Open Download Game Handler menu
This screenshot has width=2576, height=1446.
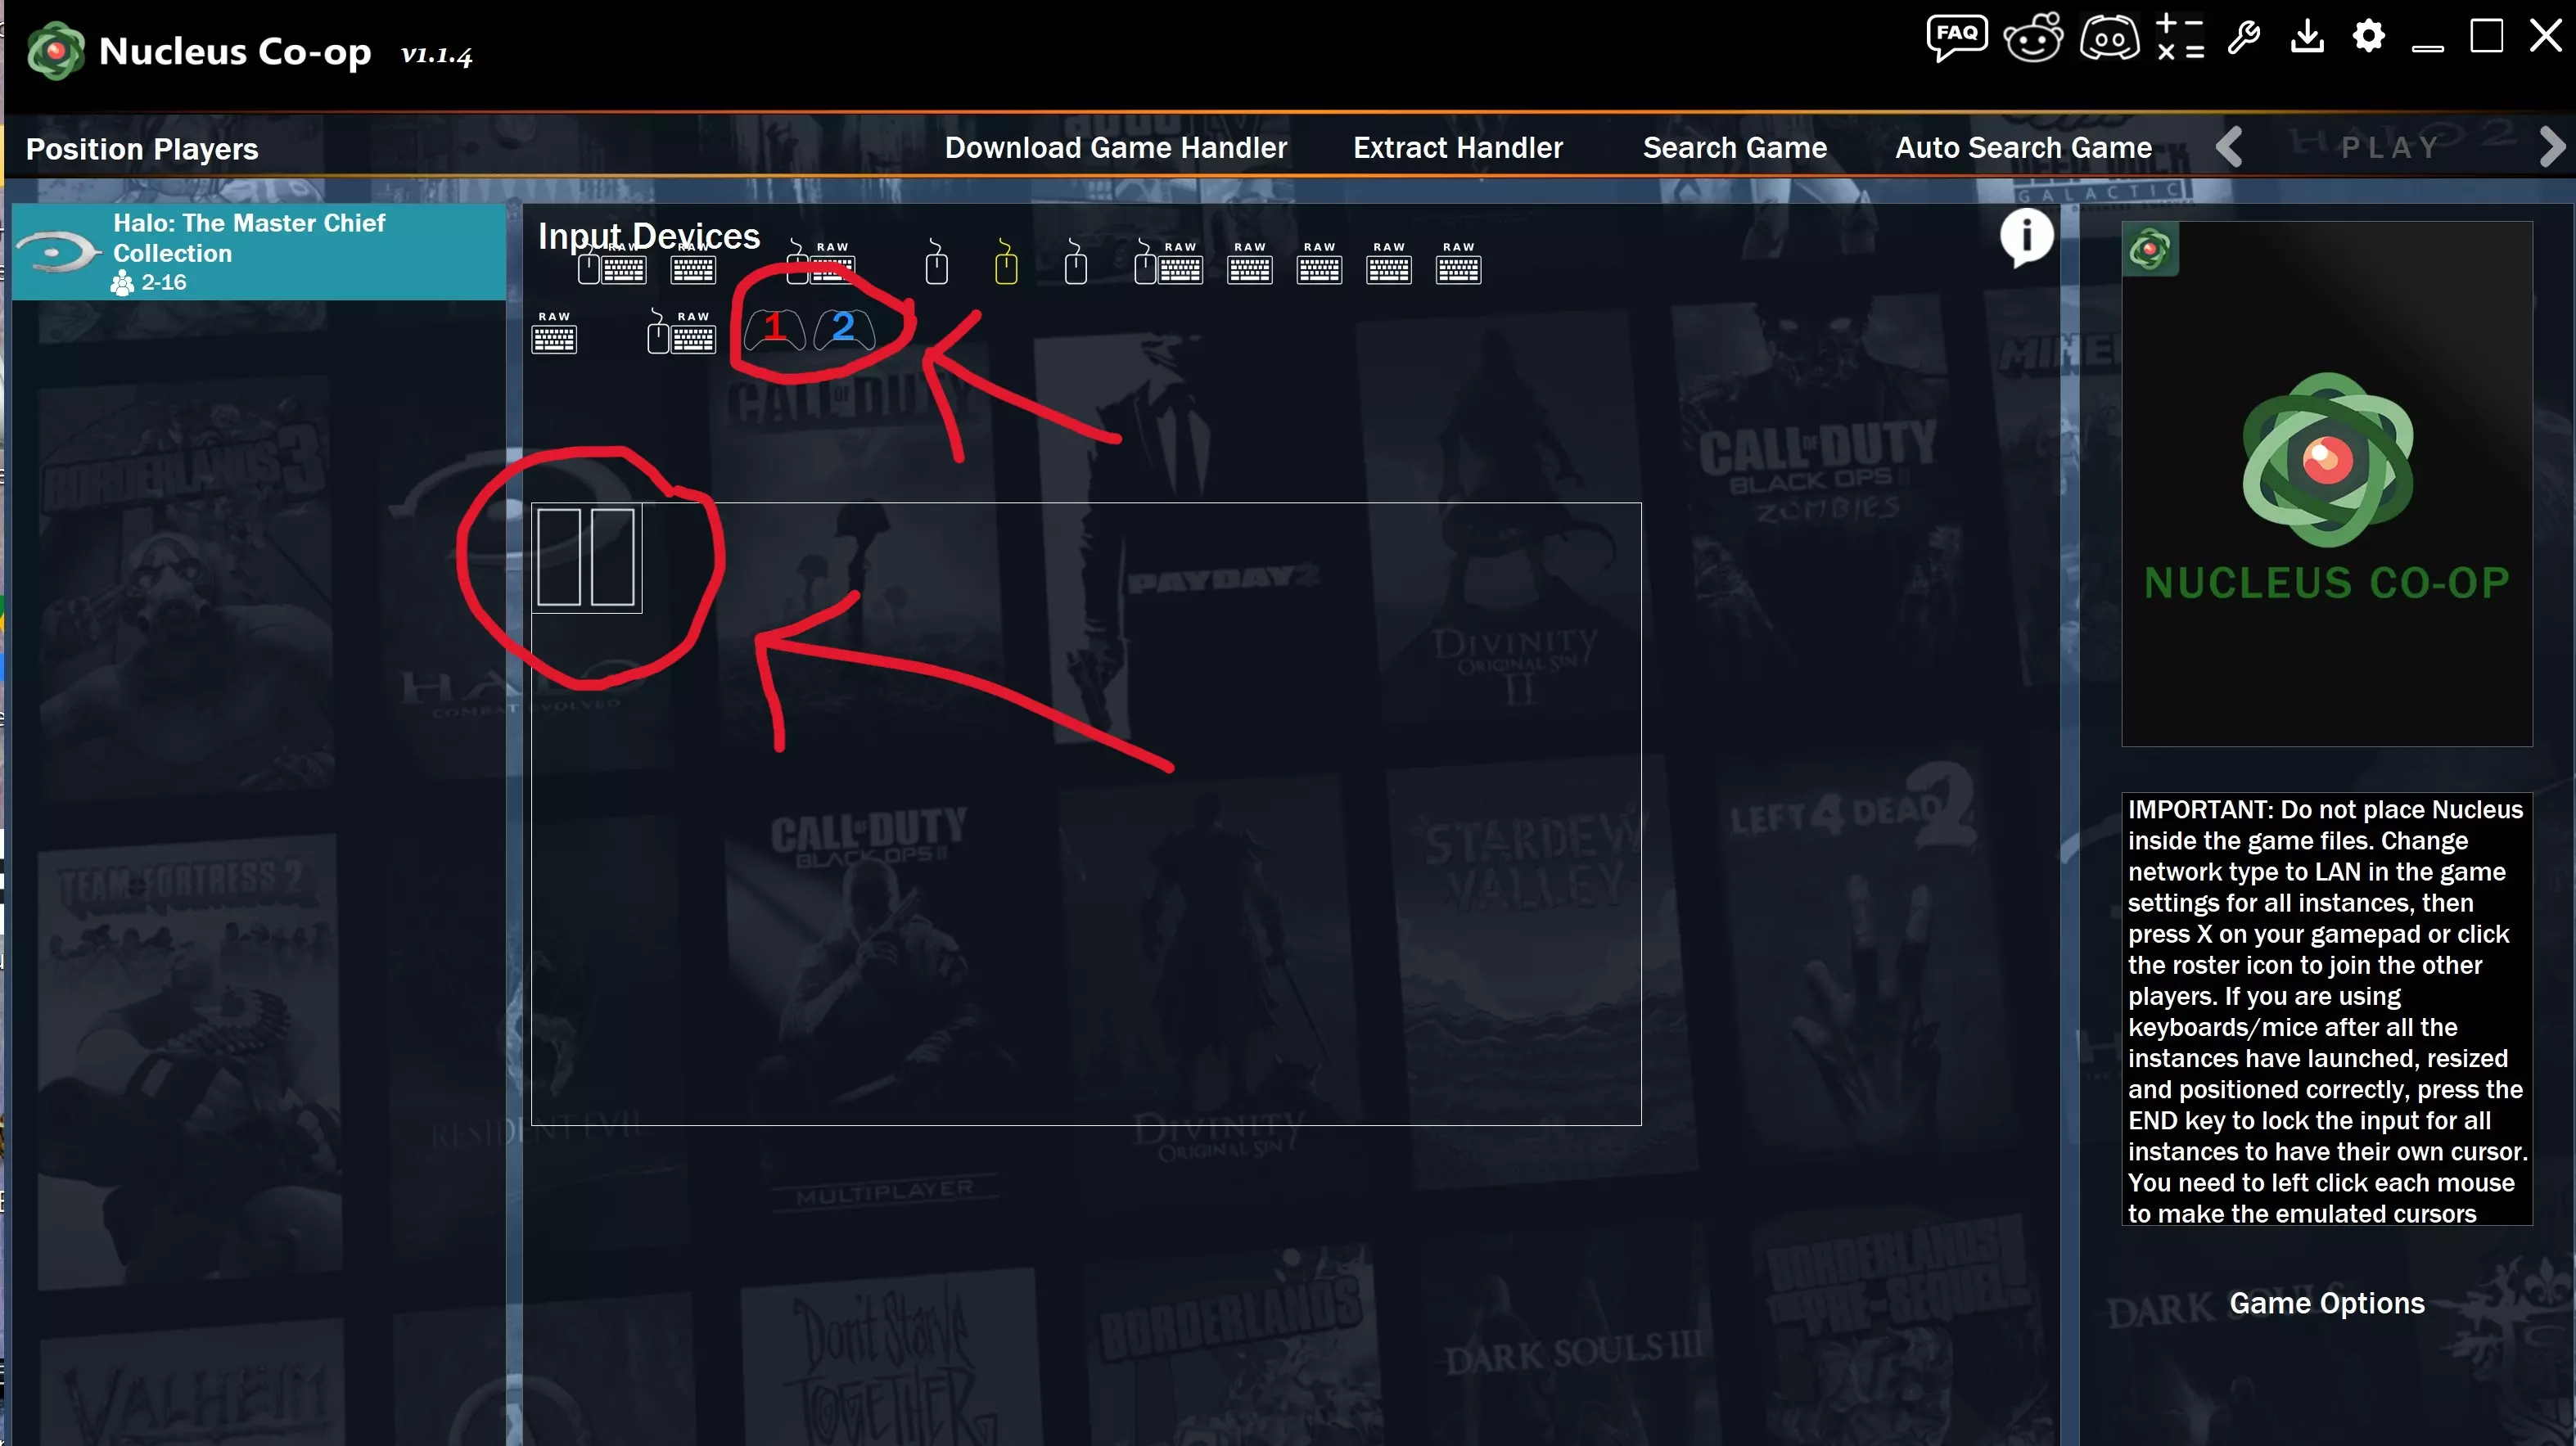pos(1115,148)
